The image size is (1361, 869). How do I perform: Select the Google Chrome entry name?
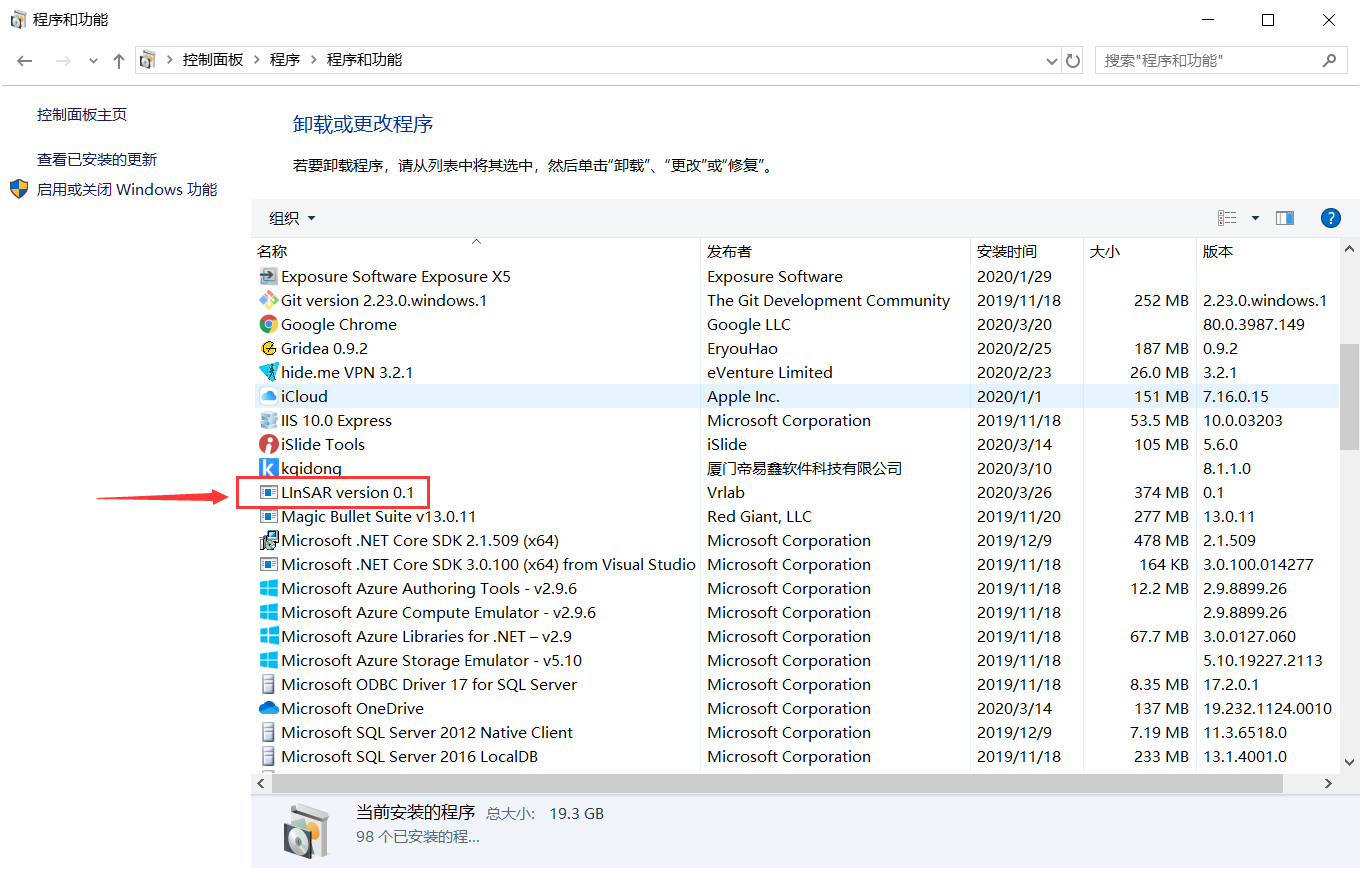pos(339,325)
